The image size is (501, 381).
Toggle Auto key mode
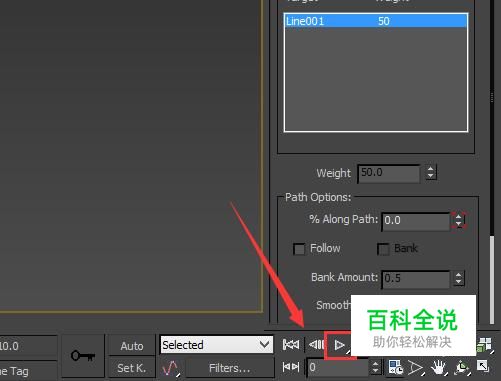click(132, 346)
